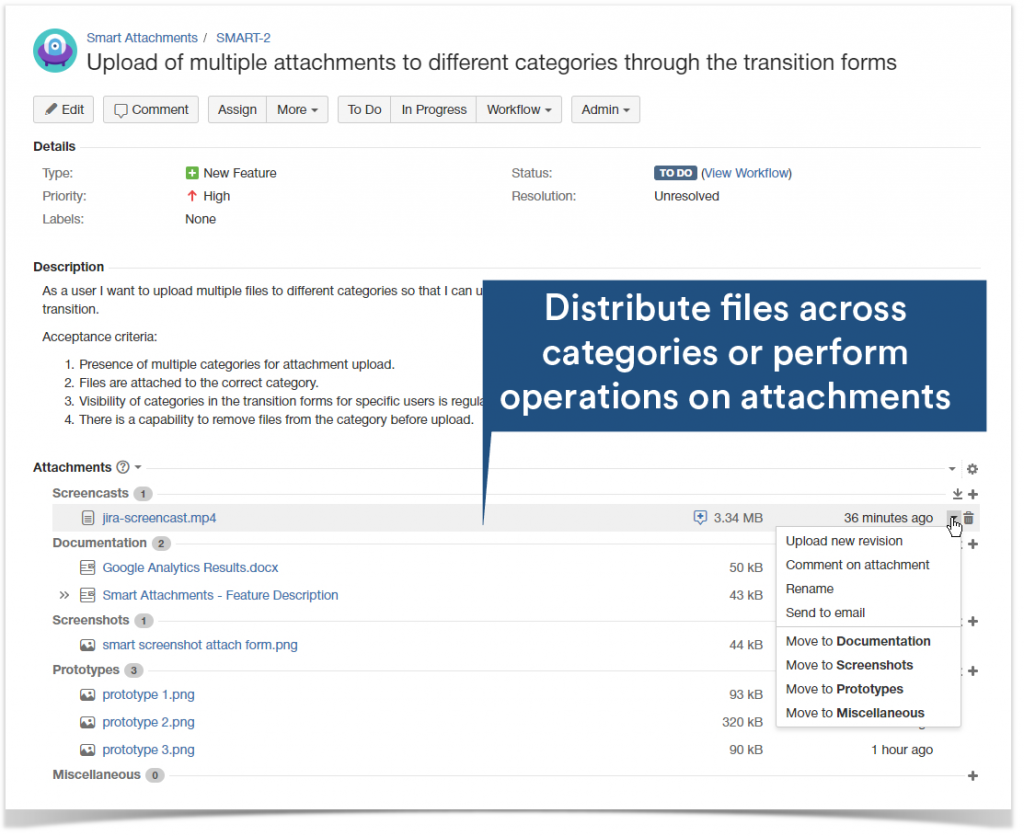Open the View Workflow link
The width and height of the screenshot is (1024, 836).
click(746, 172)
